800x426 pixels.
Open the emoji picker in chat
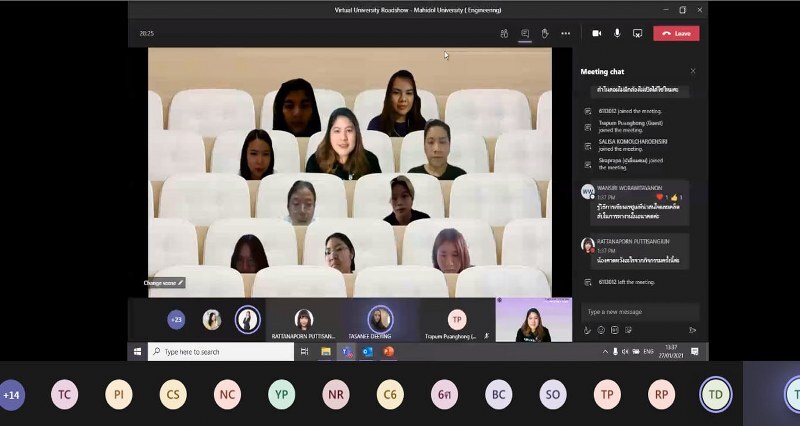coord(601,330)
